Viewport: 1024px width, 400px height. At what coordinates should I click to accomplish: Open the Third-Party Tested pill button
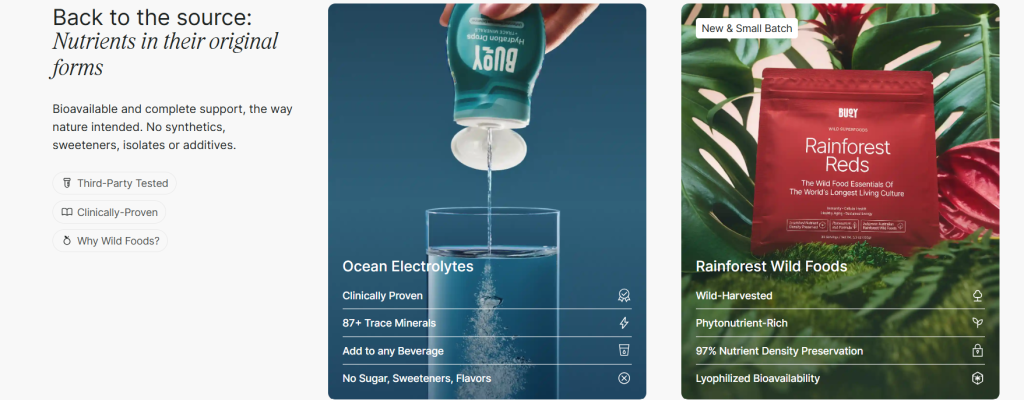pos(114,183)
